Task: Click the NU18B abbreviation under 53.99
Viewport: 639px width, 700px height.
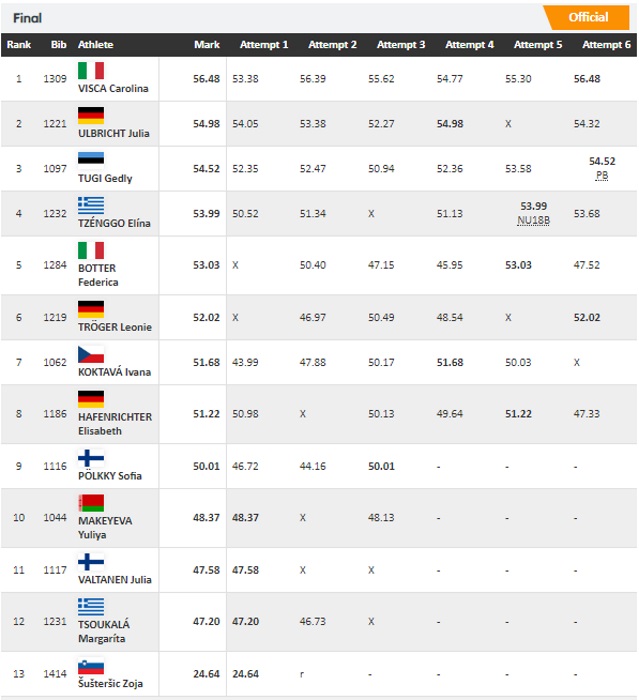Action: click(533, 221)
